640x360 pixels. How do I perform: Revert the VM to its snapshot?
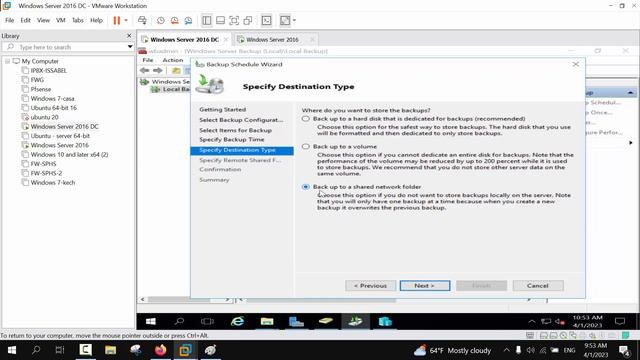175,20
